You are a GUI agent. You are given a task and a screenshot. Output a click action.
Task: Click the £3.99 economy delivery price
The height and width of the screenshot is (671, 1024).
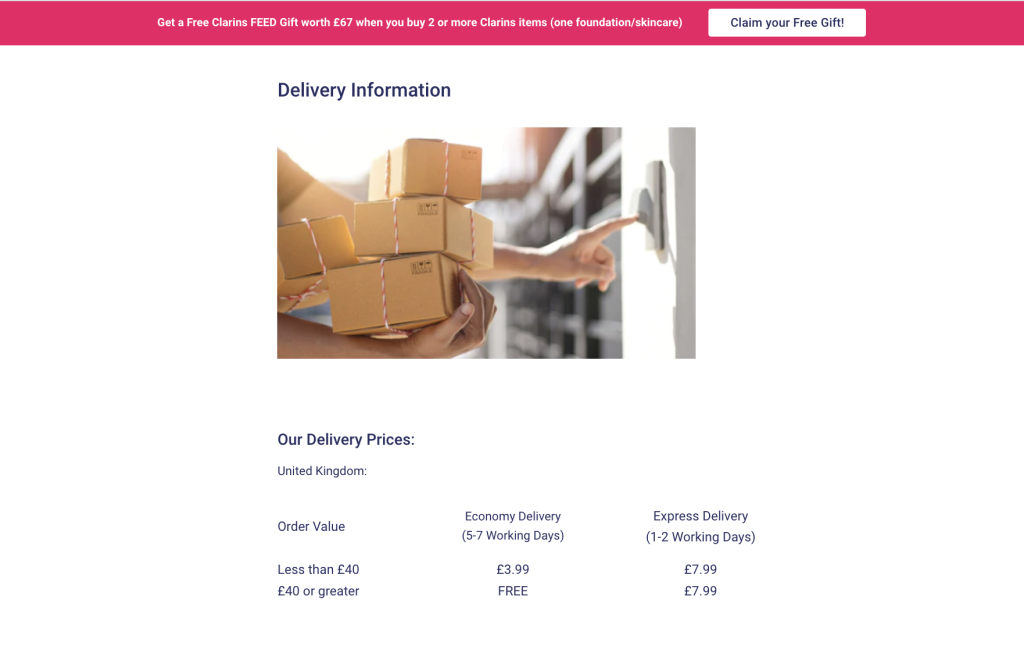513,570
